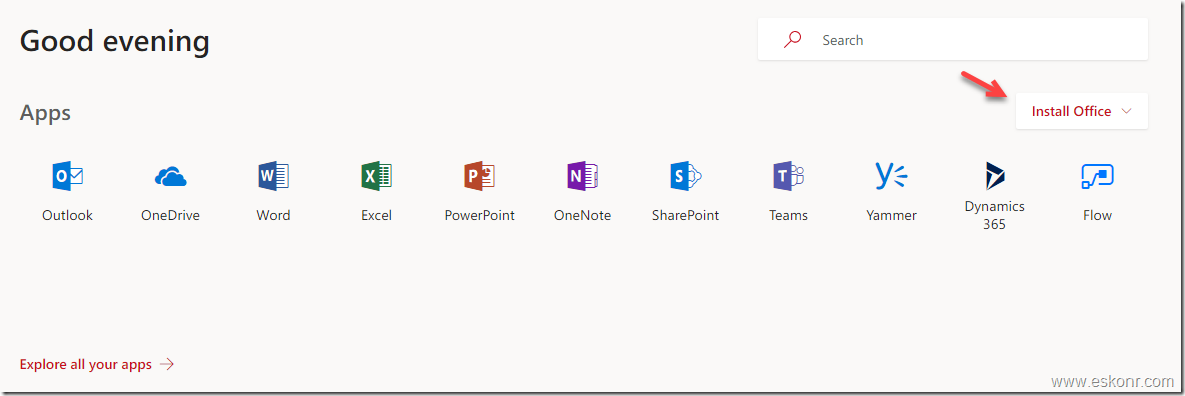The width and height of the screenshot is (1185, 396).
Task: Click the Flow label text
Action: [x=1097, y=215]
